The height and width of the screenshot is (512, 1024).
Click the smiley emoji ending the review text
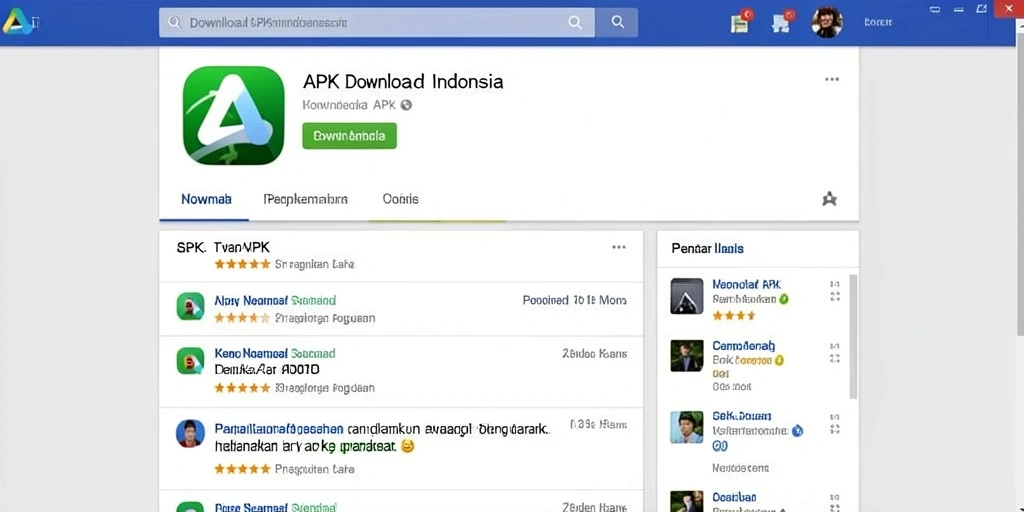pos(408,447)
